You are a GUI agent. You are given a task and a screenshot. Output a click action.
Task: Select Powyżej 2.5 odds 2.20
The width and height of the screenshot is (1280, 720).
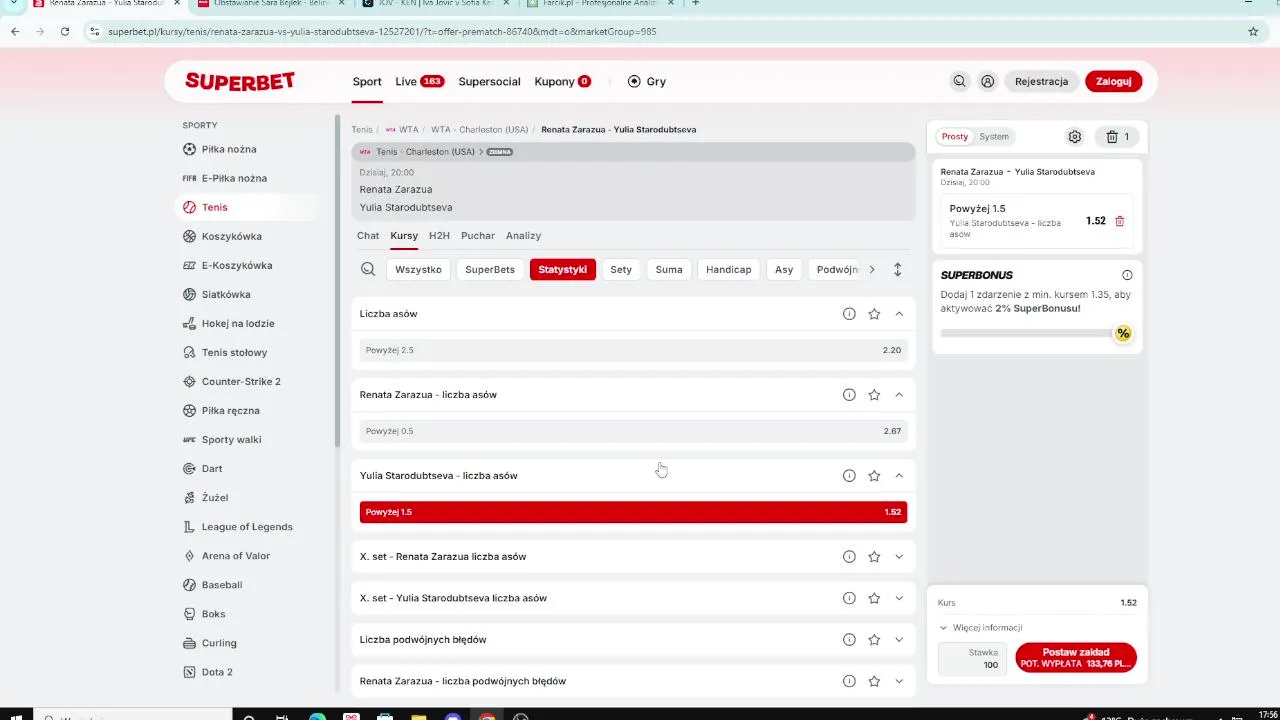point(633,350)
